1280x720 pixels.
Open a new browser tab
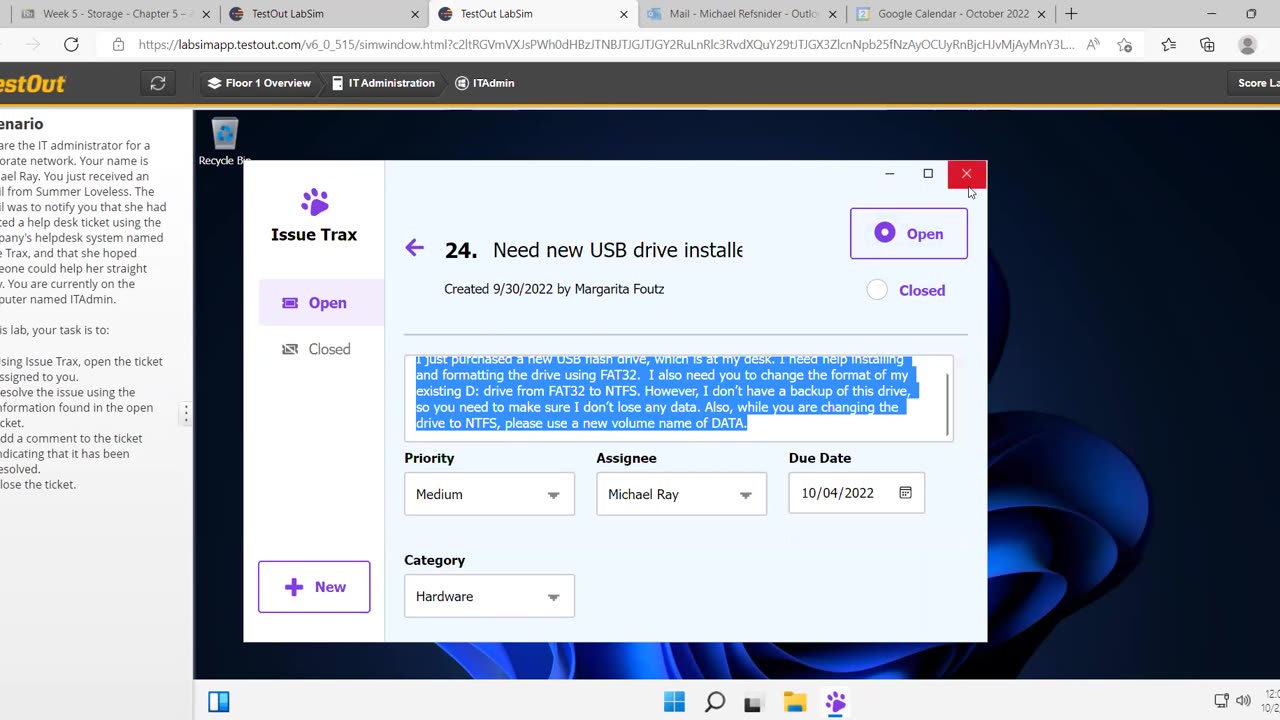pyautogui.click(x=1071, y=14)
